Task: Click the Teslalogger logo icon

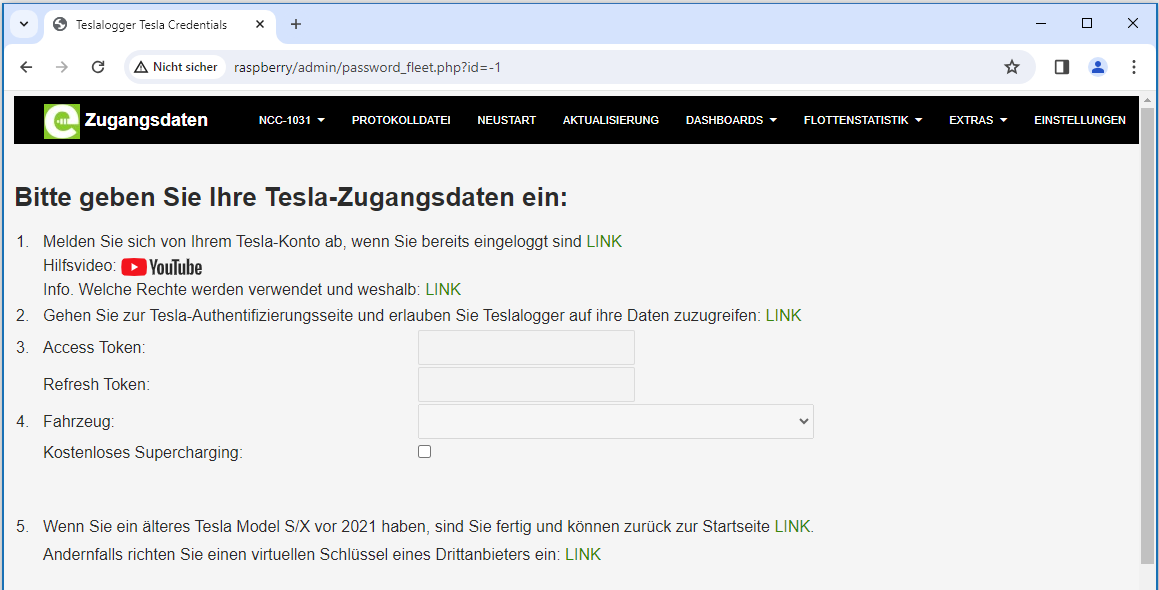Action: click(x=61, y=121)
